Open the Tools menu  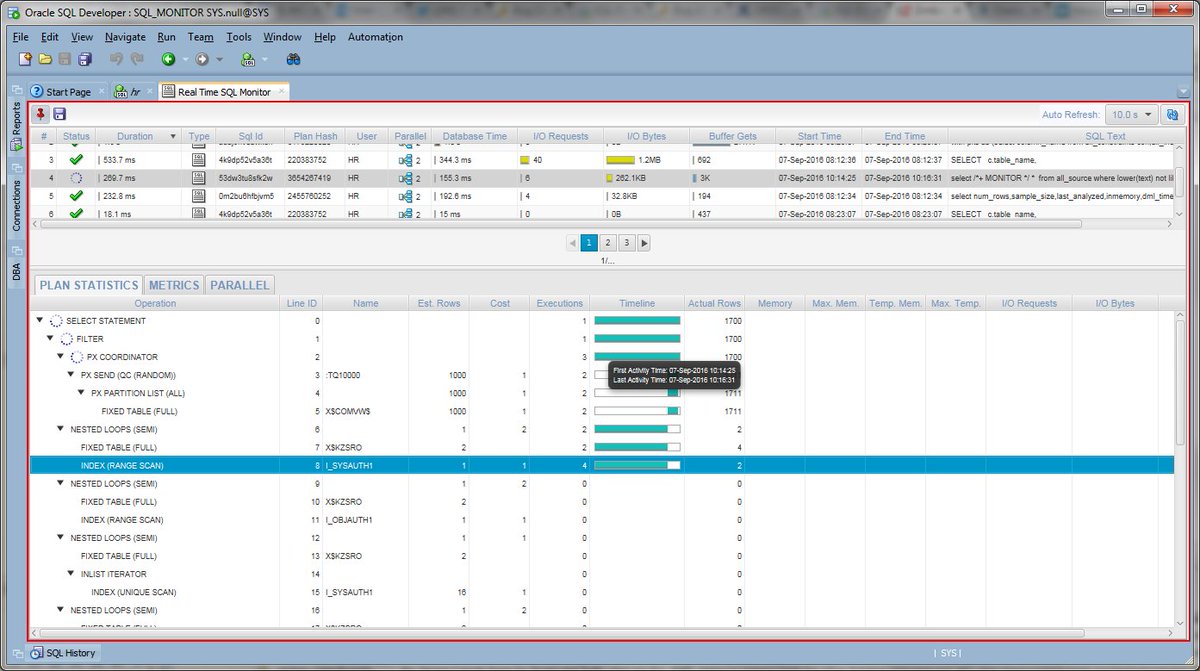[x=239, y=37]
